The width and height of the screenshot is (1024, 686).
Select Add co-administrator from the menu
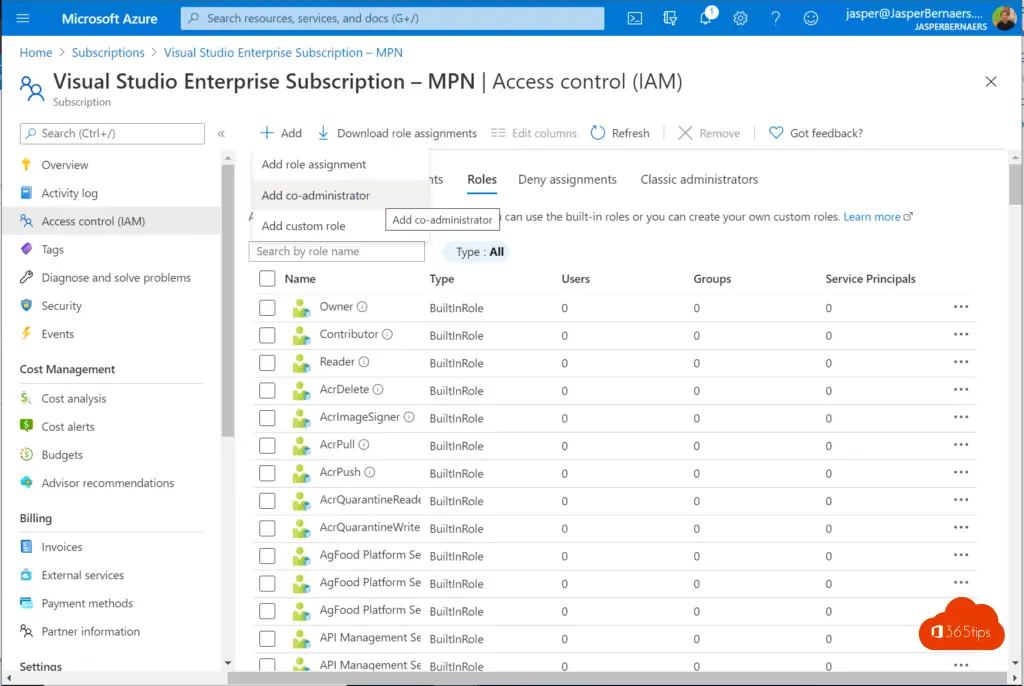[316, 196]
